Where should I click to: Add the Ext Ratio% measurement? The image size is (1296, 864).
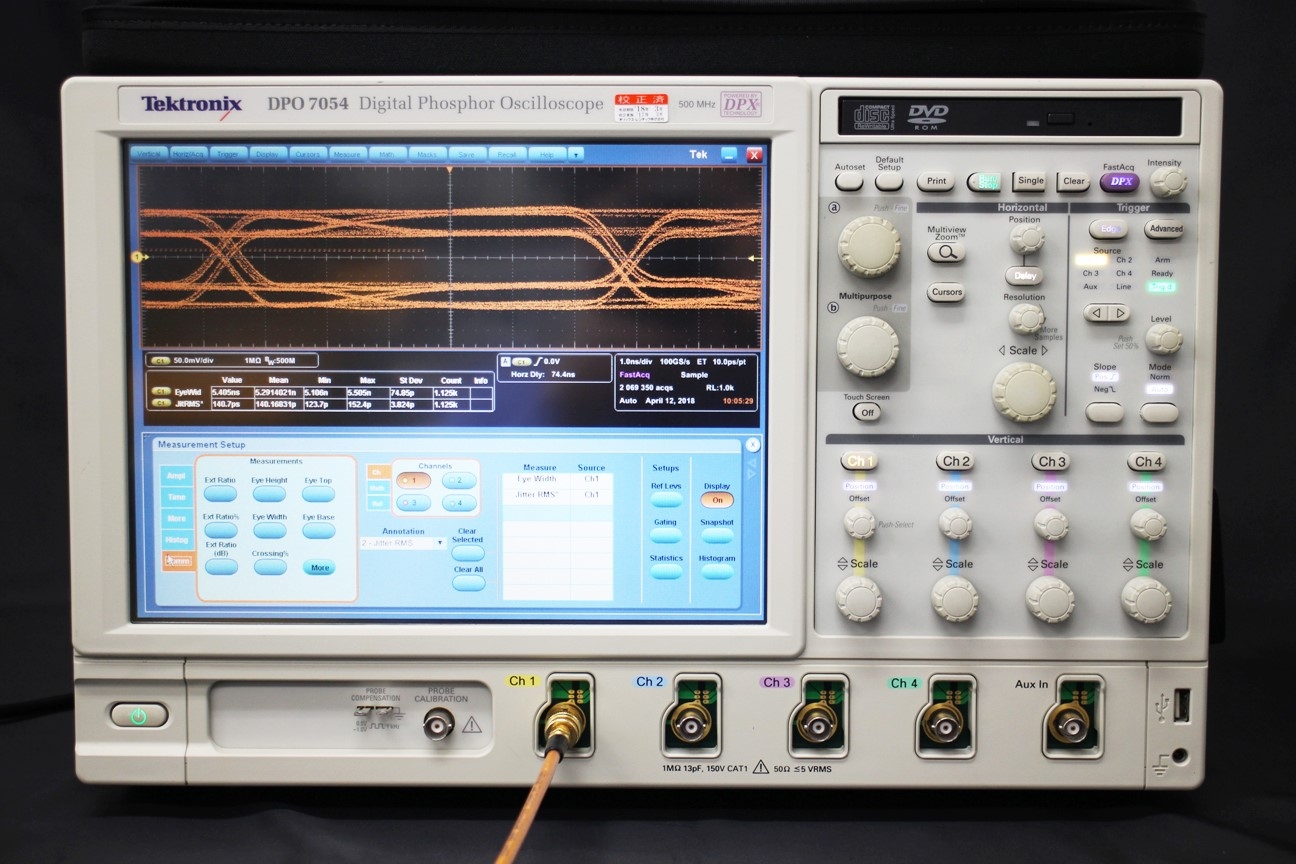pyautogui.click(x=221, y=530)
